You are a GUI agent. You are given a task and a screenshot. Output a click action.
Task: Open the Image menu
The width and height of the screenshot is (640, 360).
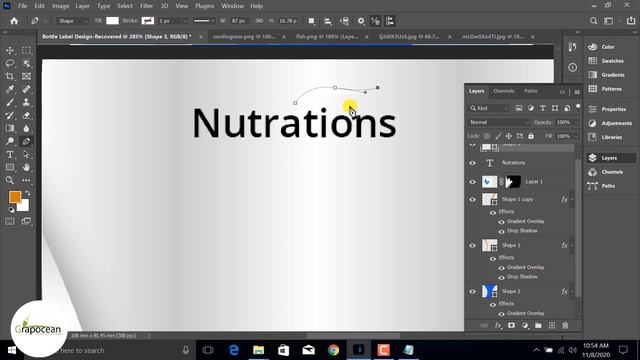pos(60,6)
